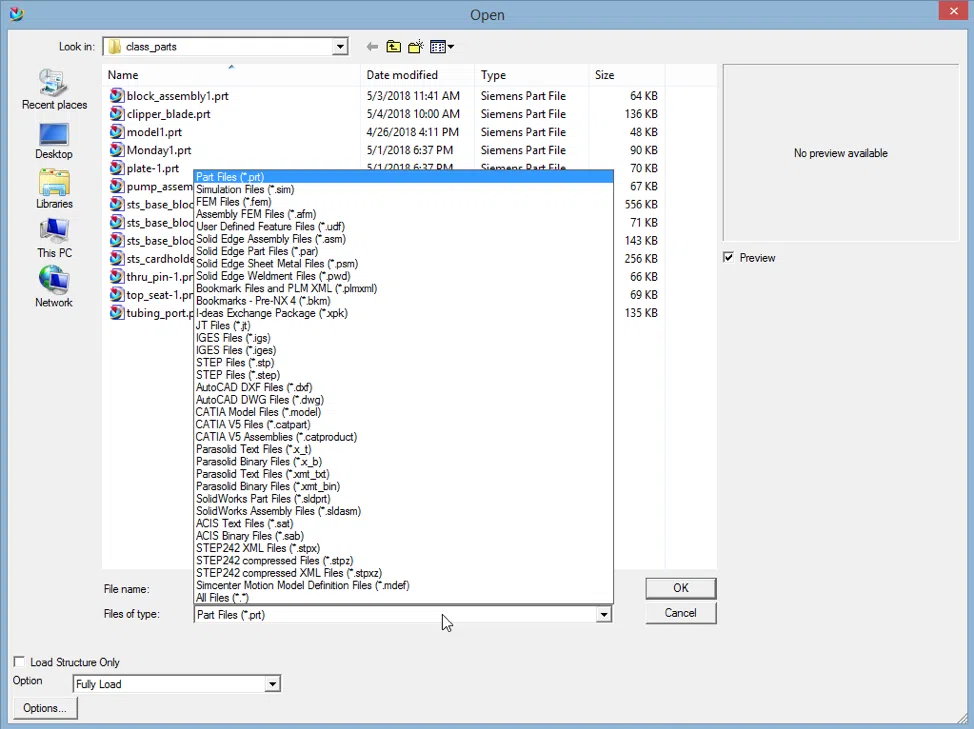974x729 pixels.
Task: Enable Load Structure Only checkbox
Action: click(x=19, y=662)
